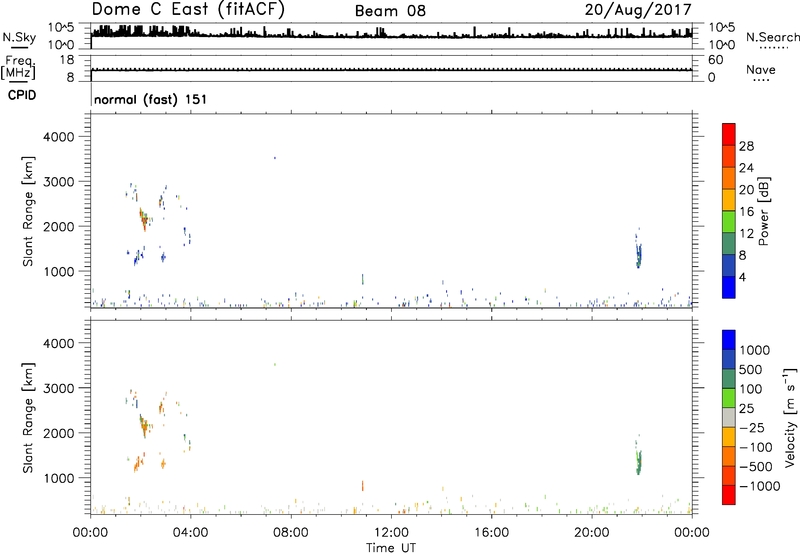Viewport: 800px width, 554px height.
Task: Click the 'Beam 08' label
Action: [390, 11]
